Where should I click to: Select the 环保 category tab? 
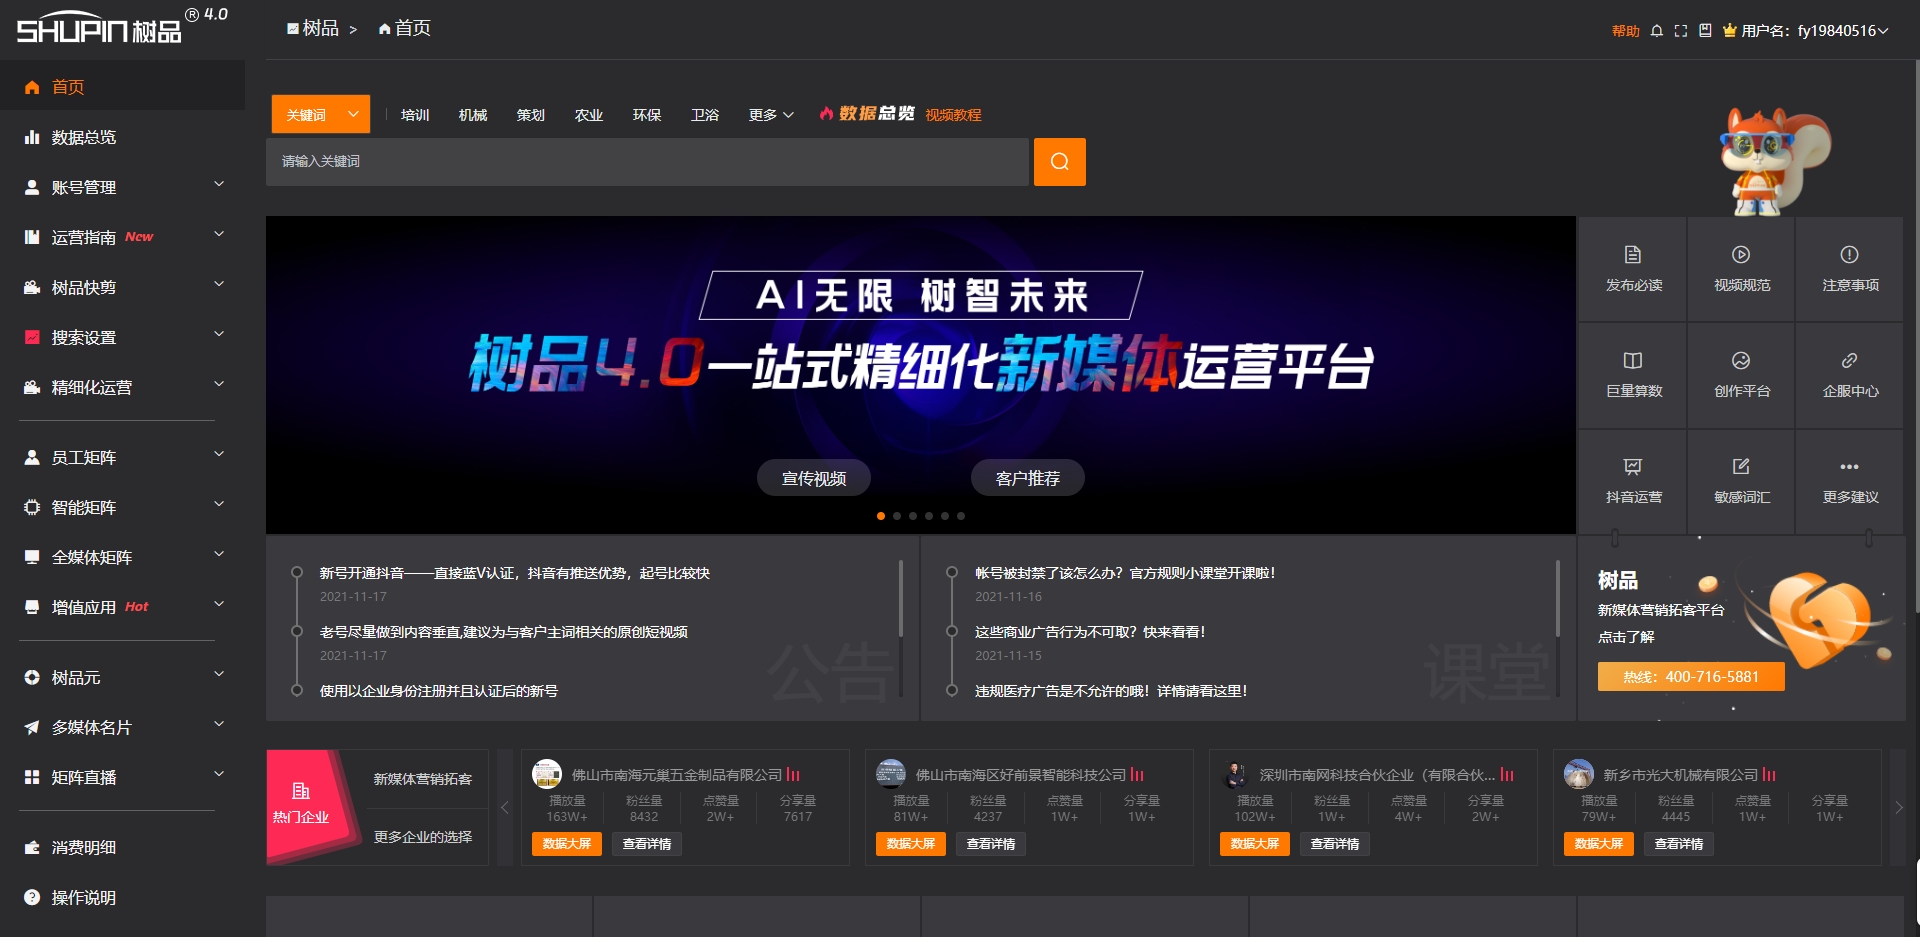coord(647,115)
